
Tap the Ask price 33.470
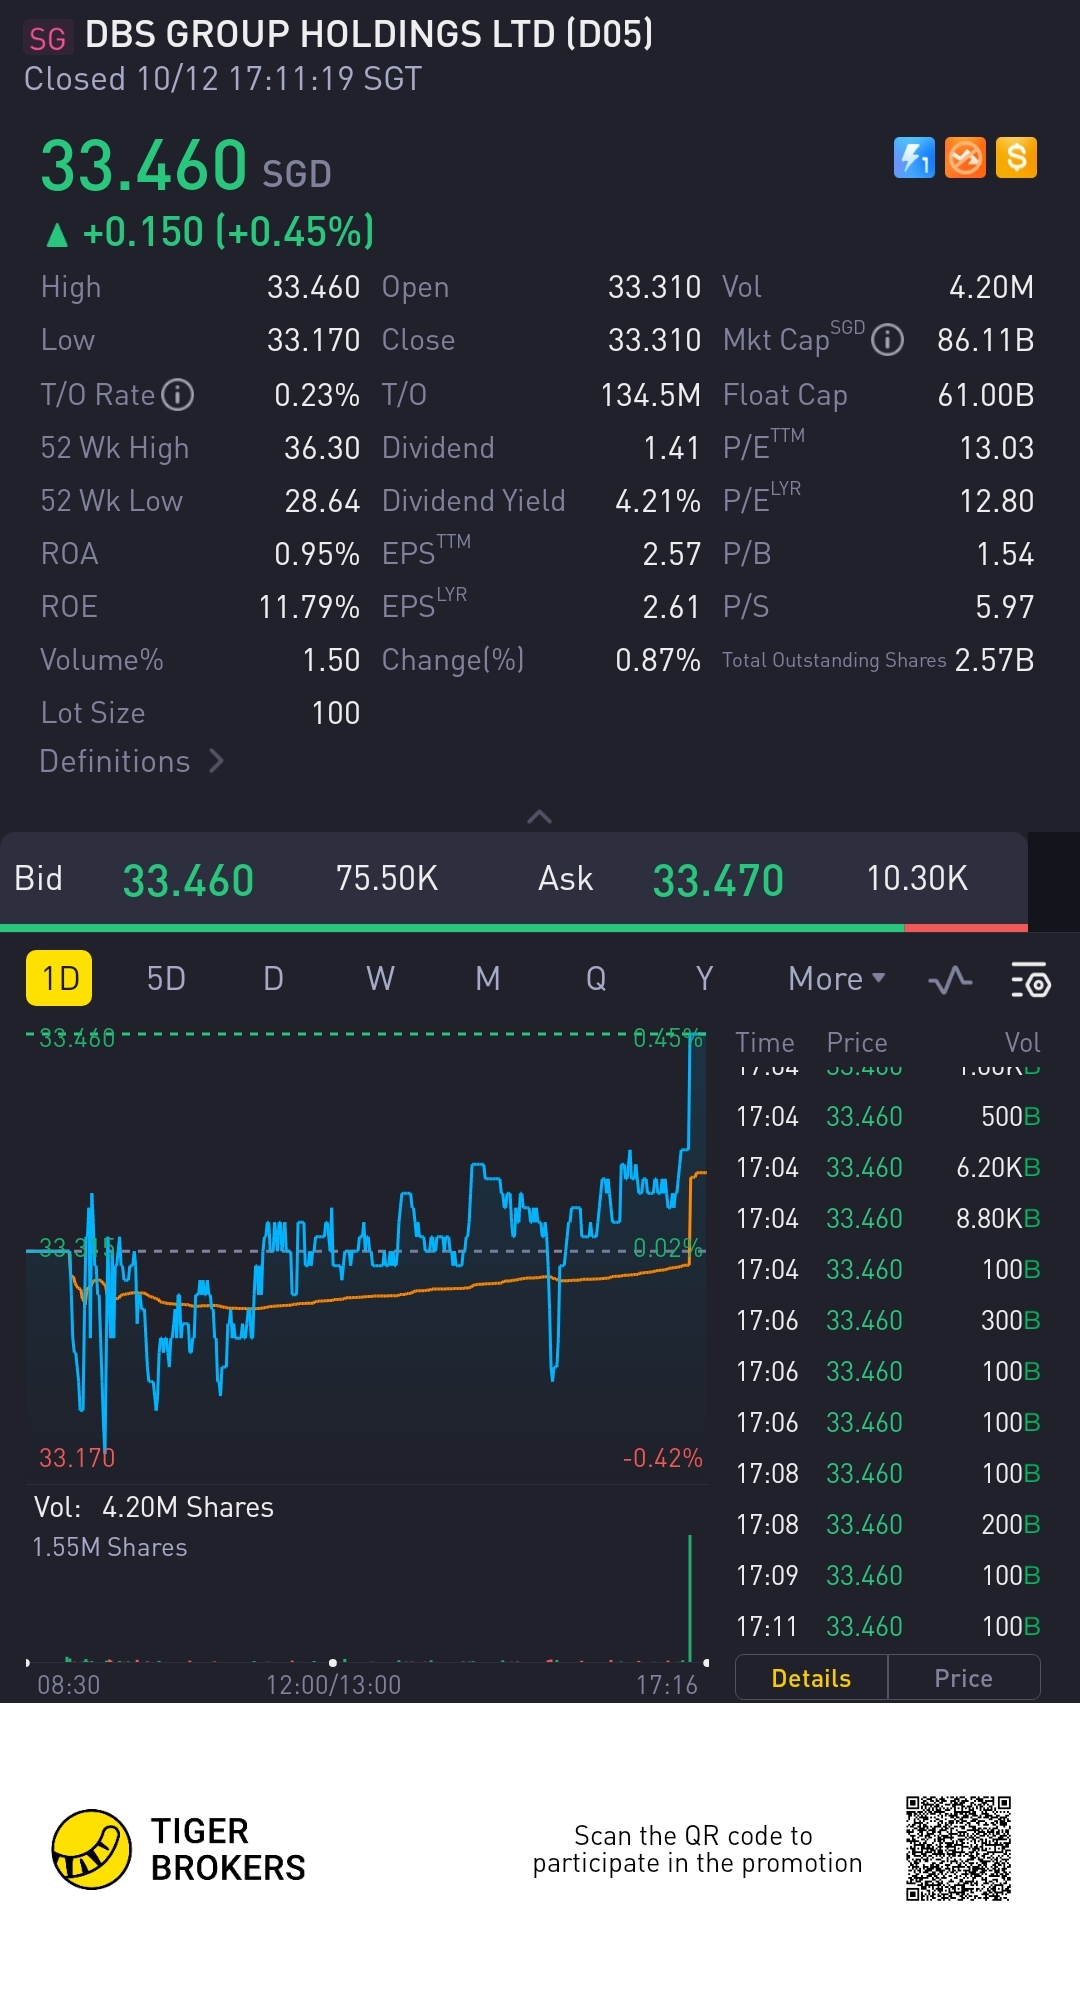tap(718, 880)
